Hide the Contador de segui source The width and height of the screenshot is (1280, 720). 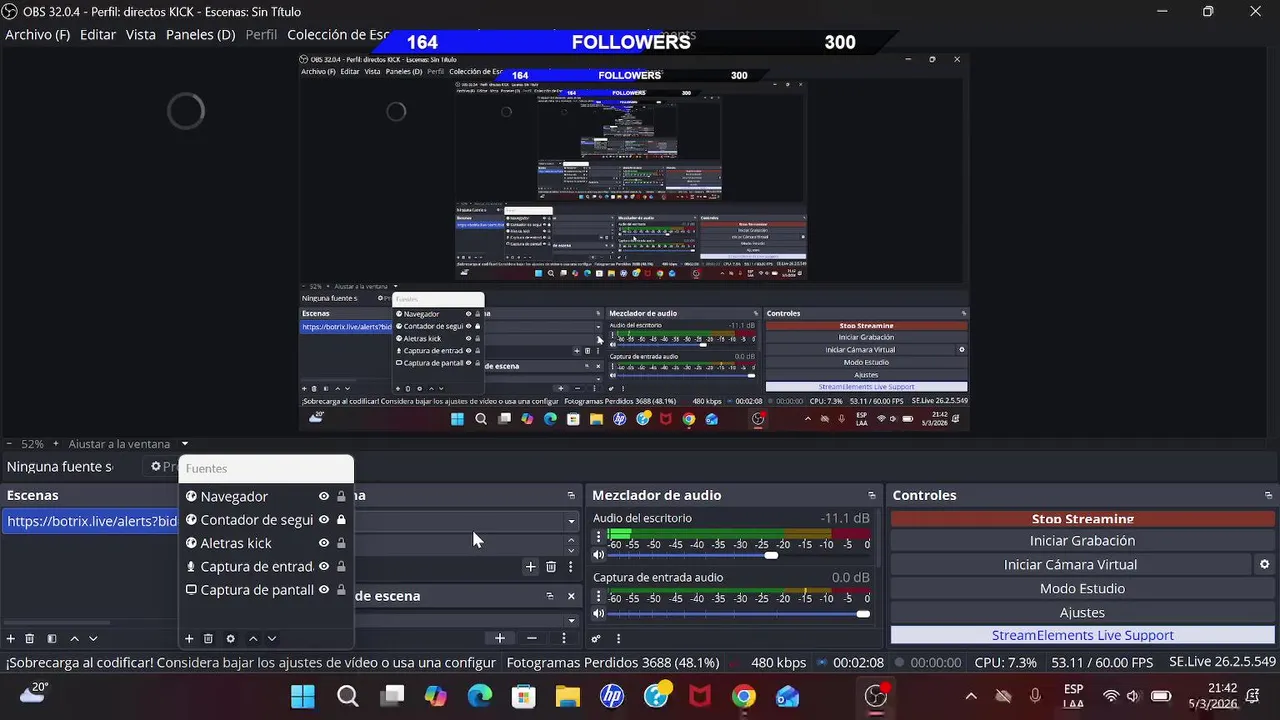point(324,520)
